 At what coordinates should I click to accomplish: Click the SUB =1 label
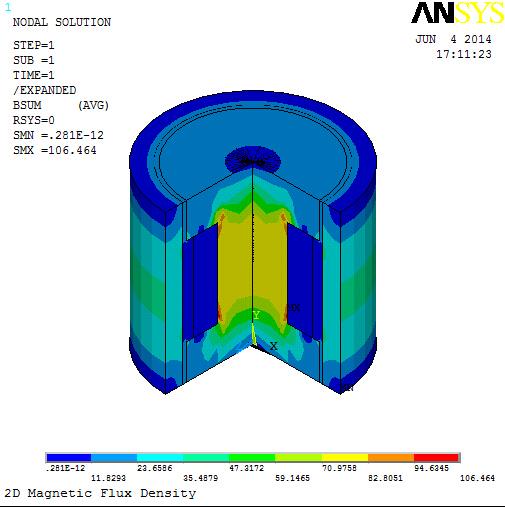tap(34, 60)
